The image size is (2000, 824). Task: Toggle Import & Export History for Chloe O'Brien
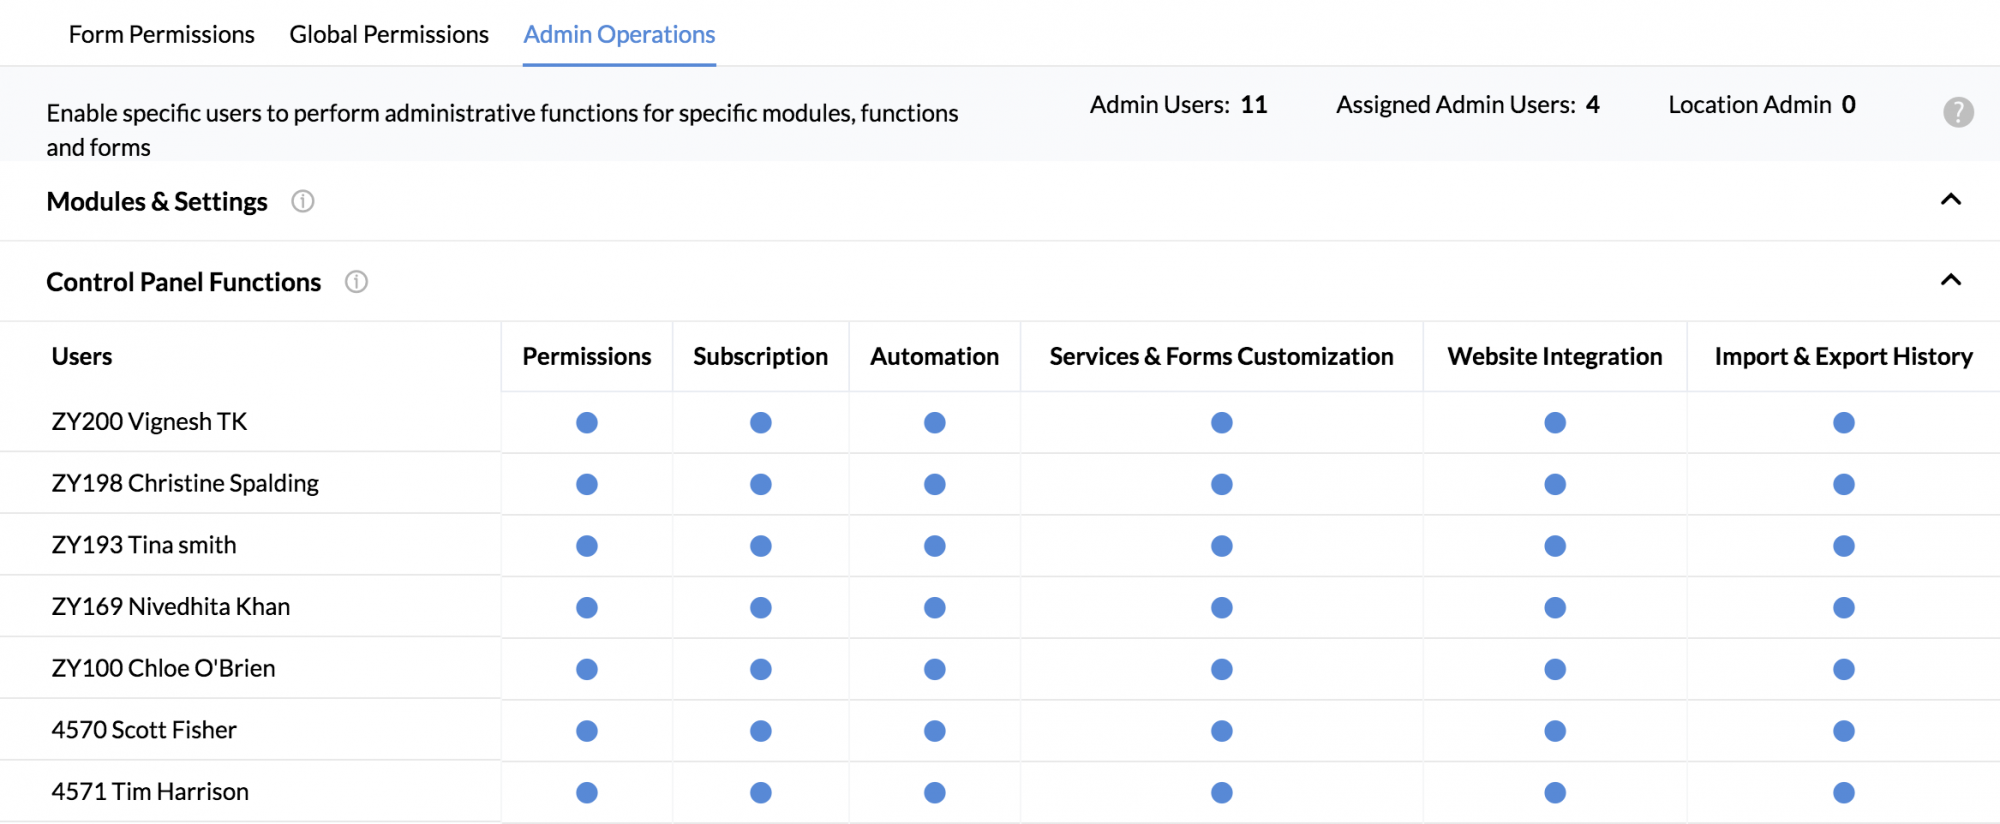[x=1844, y=669]
